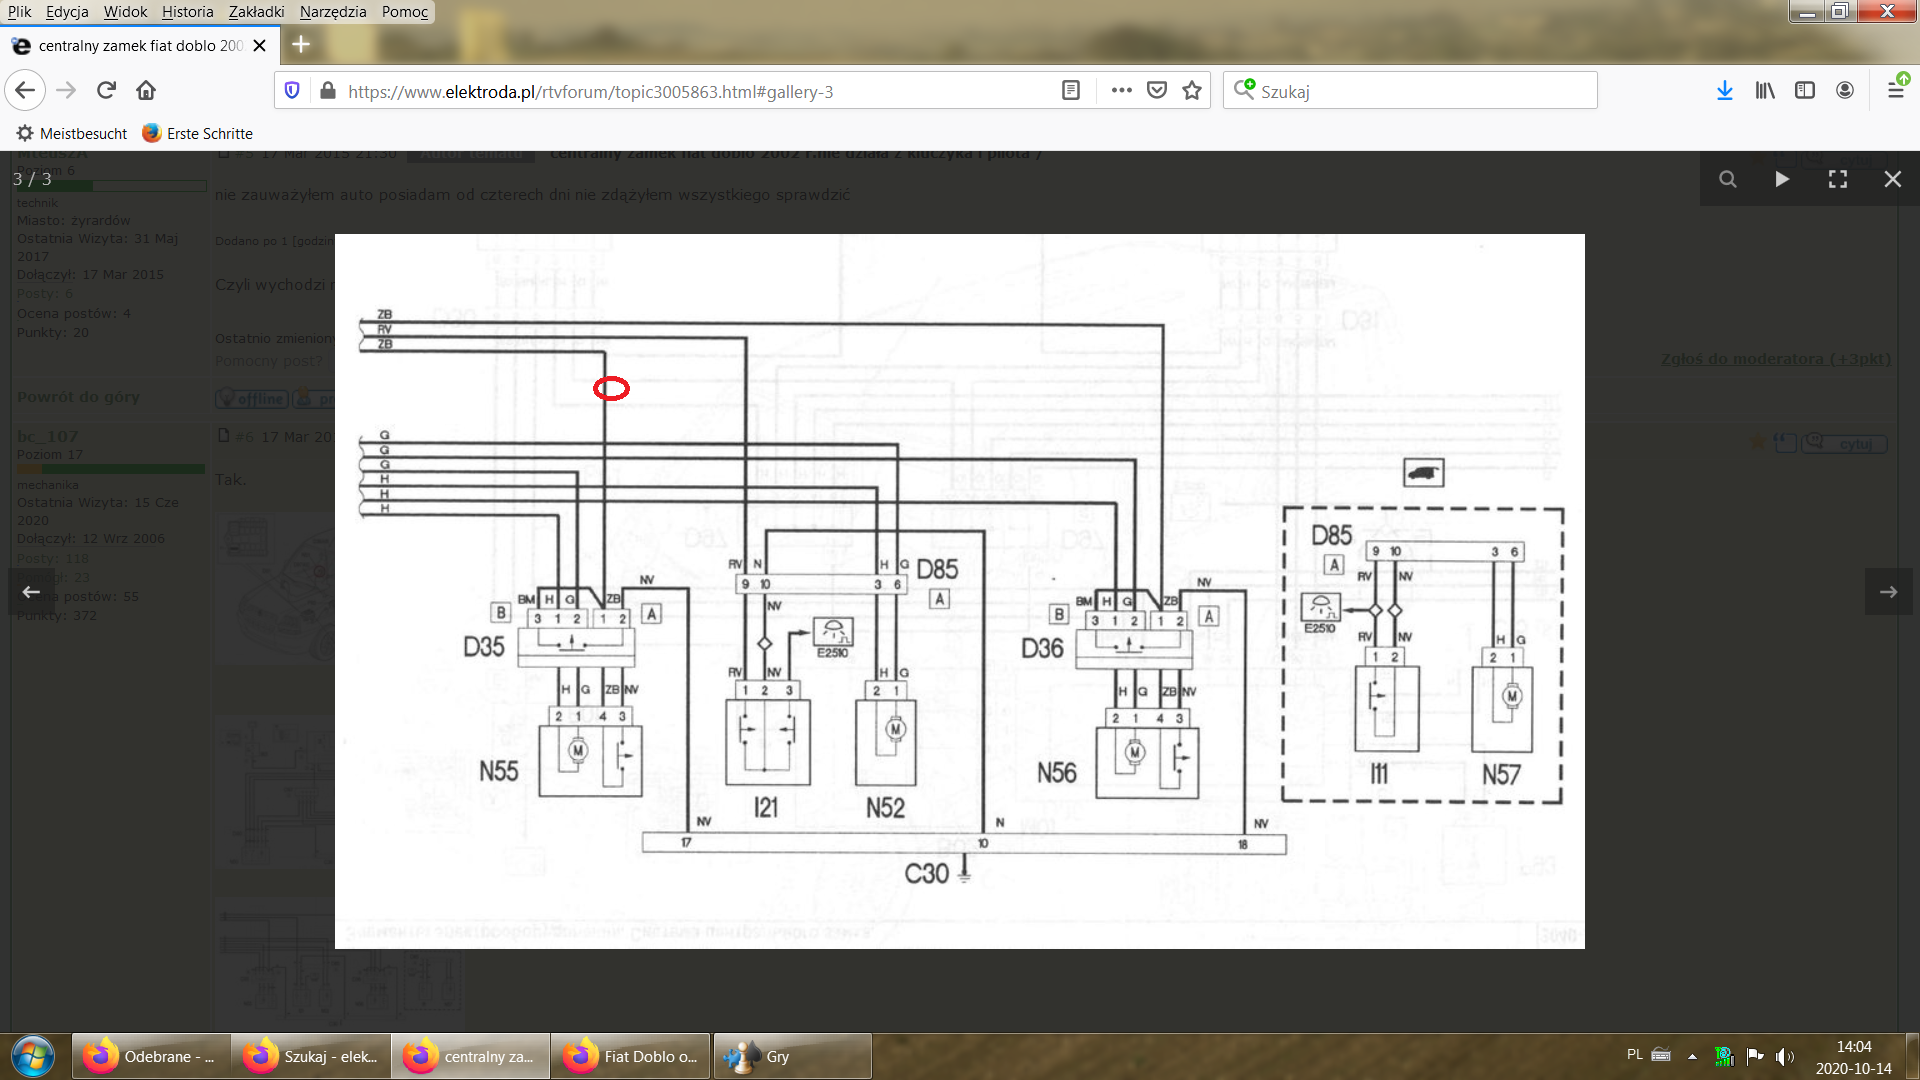The image size is (1920, 1080).
Task: Open the Firefox home page
Action: click(x=146, y=91)
